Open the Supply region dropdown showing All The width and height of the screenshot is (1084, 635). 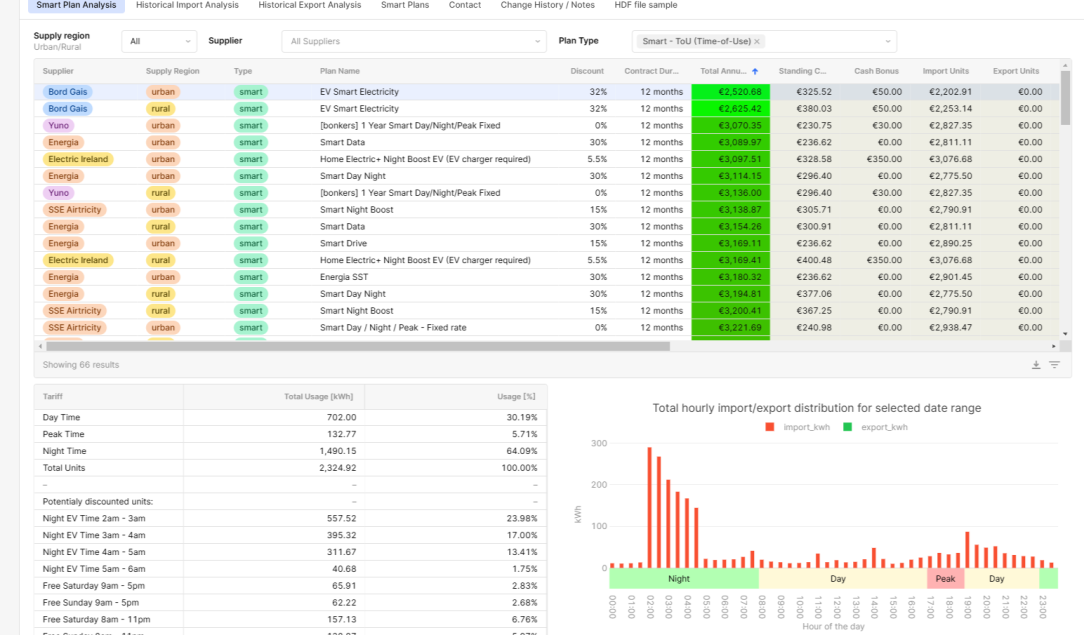[160, 41]
